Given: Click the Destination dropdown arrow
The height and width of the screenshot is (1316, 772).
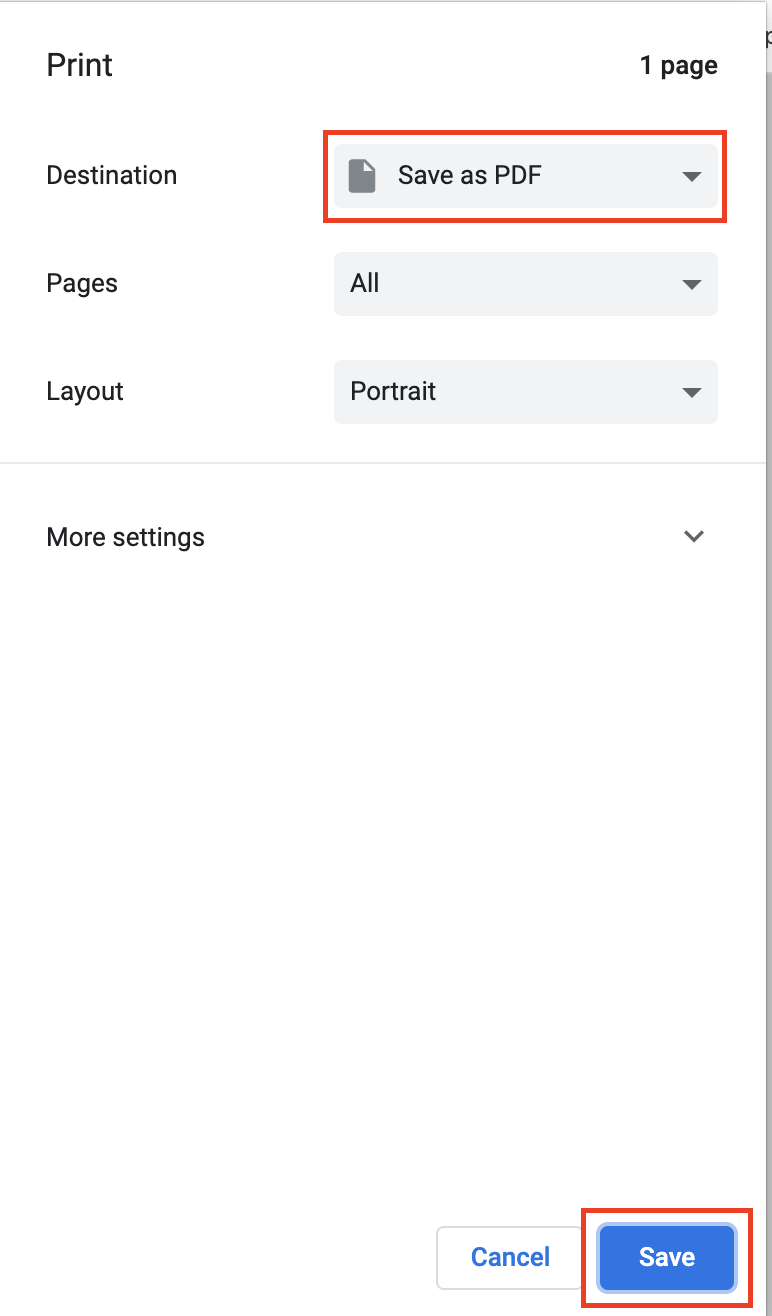Looking at the screenshot, I should pos(691,176).
